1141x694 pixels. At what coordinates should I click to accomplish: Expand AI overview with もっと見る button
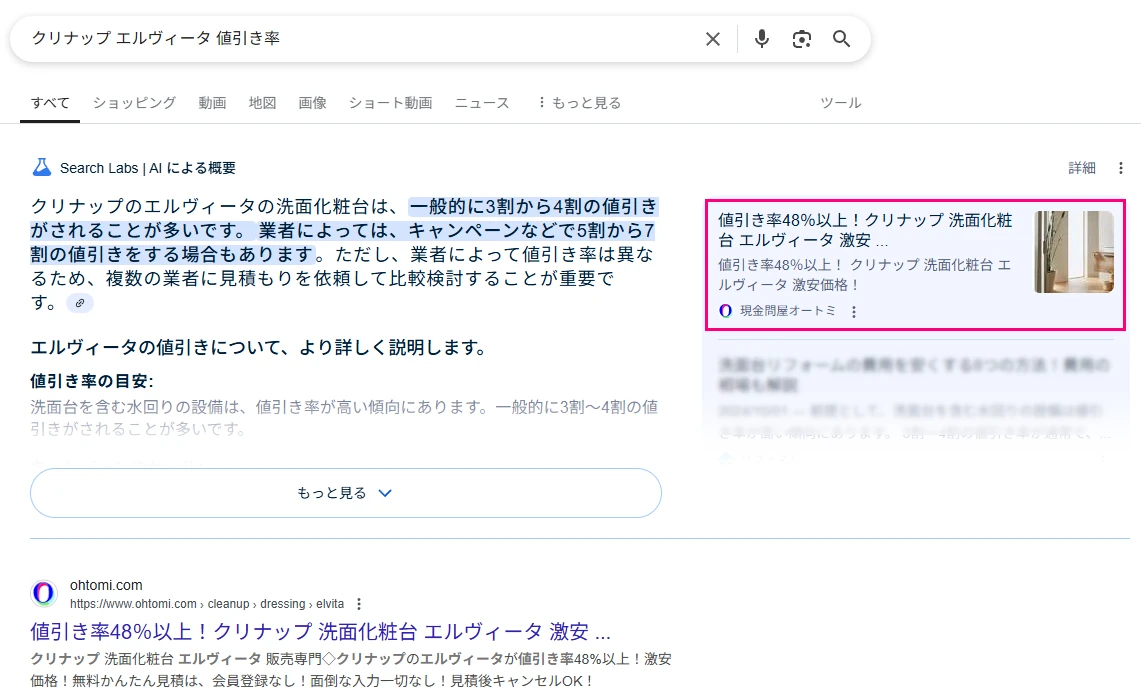point(346,493)
